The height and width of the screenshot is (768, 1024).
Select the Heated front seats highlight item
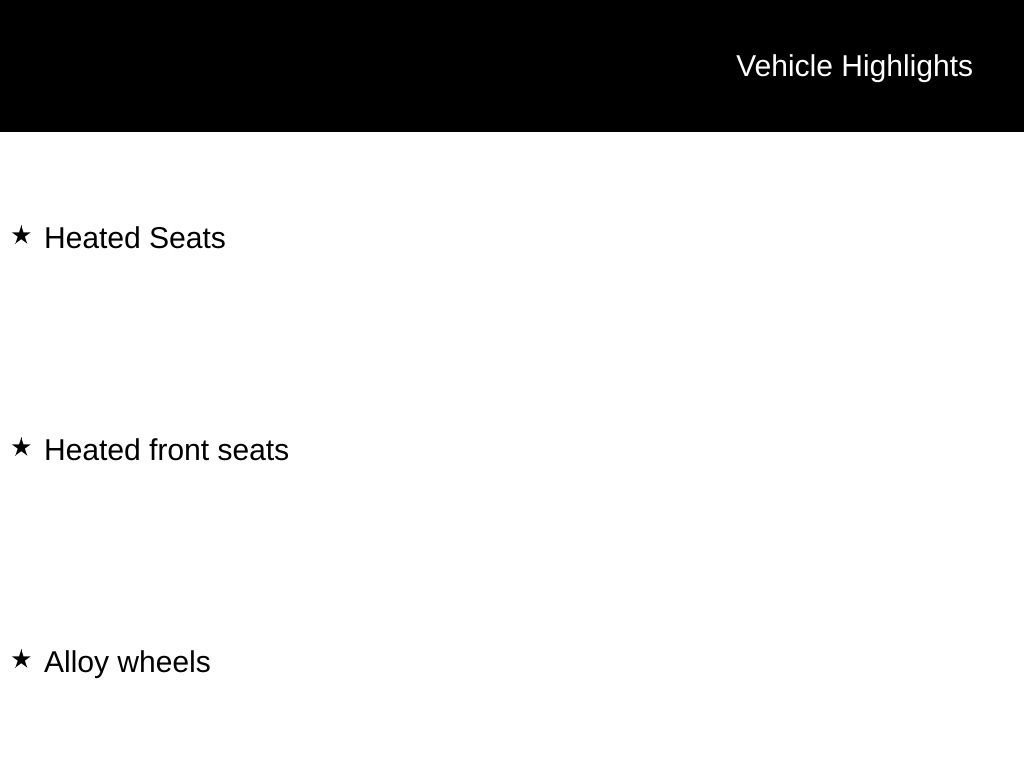click(x=167, y=450)
